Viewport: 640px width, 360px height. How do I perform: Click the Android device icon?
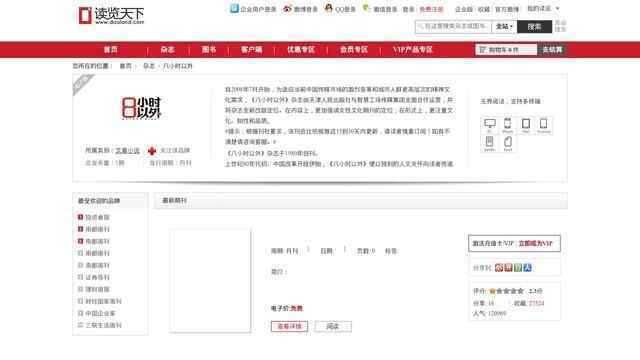point(543,124)
